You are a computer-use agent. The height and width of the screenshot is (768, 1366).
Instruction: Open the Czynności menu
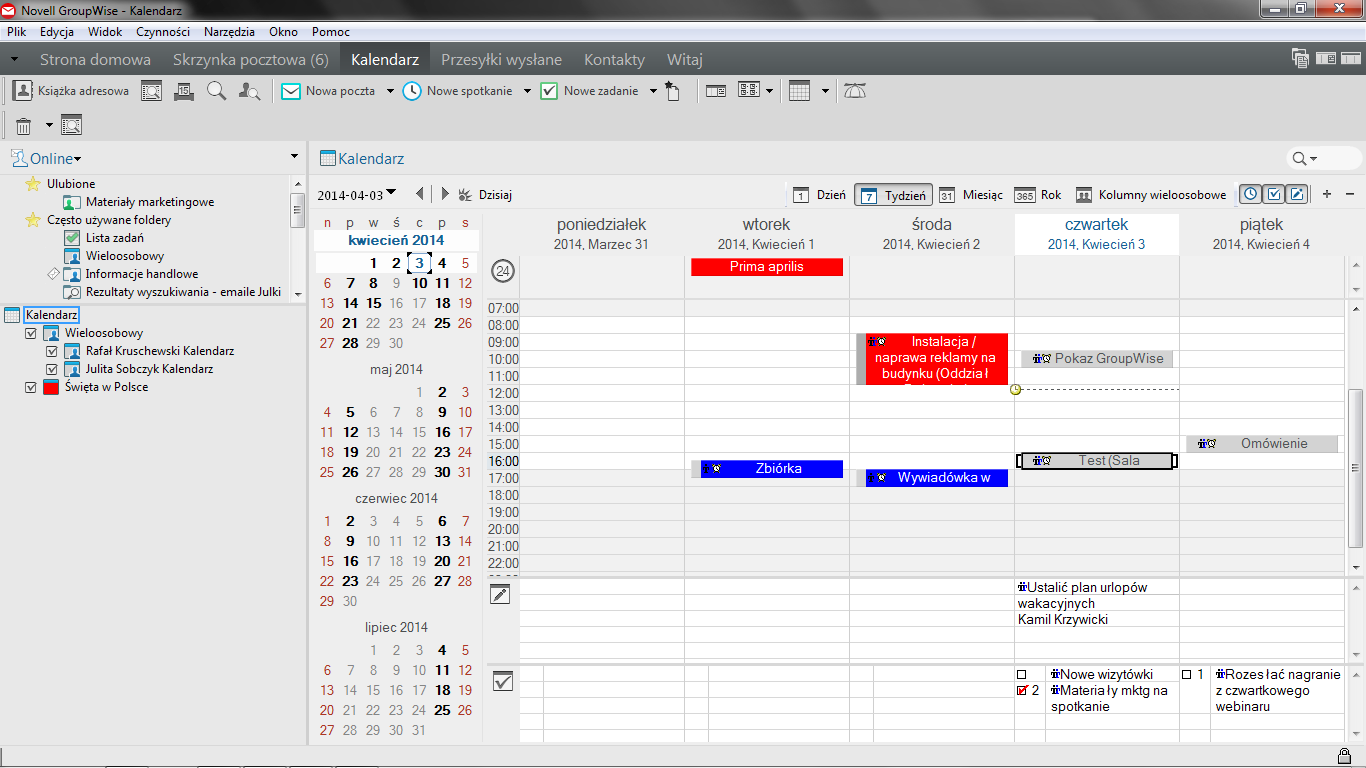pos(163,32)
